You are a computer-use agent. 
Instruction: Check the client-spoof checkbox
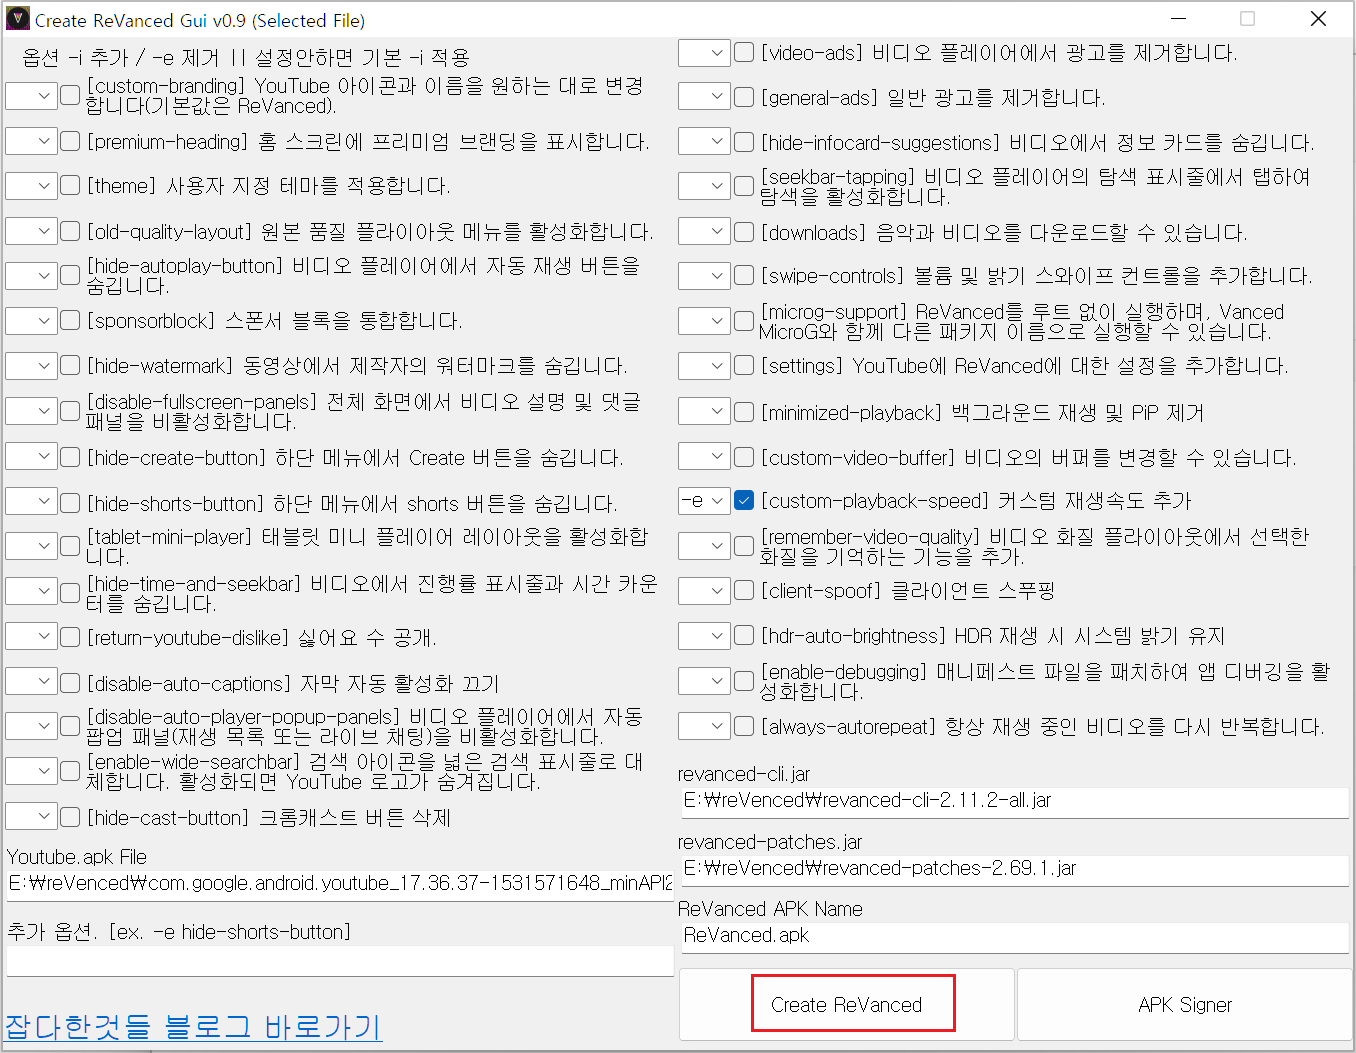tap(744, 590)
